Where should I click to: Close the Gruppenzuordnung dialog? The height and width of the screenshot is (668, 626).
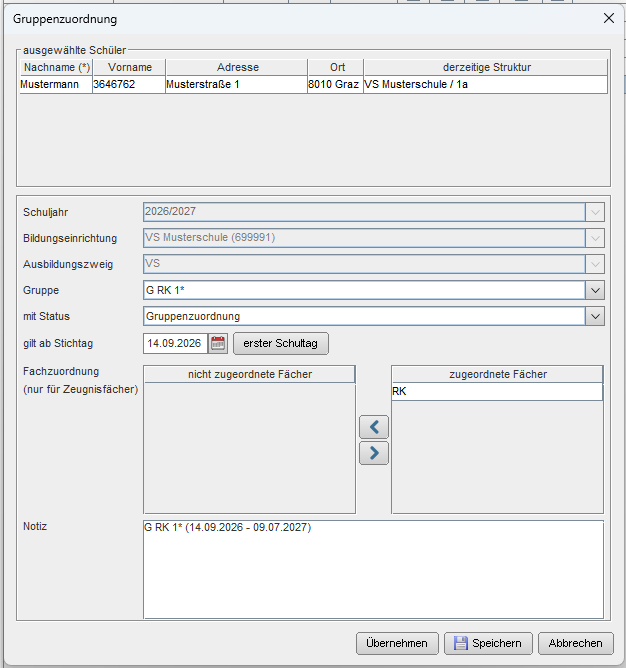pyautogui.click(x=609, y=18)
